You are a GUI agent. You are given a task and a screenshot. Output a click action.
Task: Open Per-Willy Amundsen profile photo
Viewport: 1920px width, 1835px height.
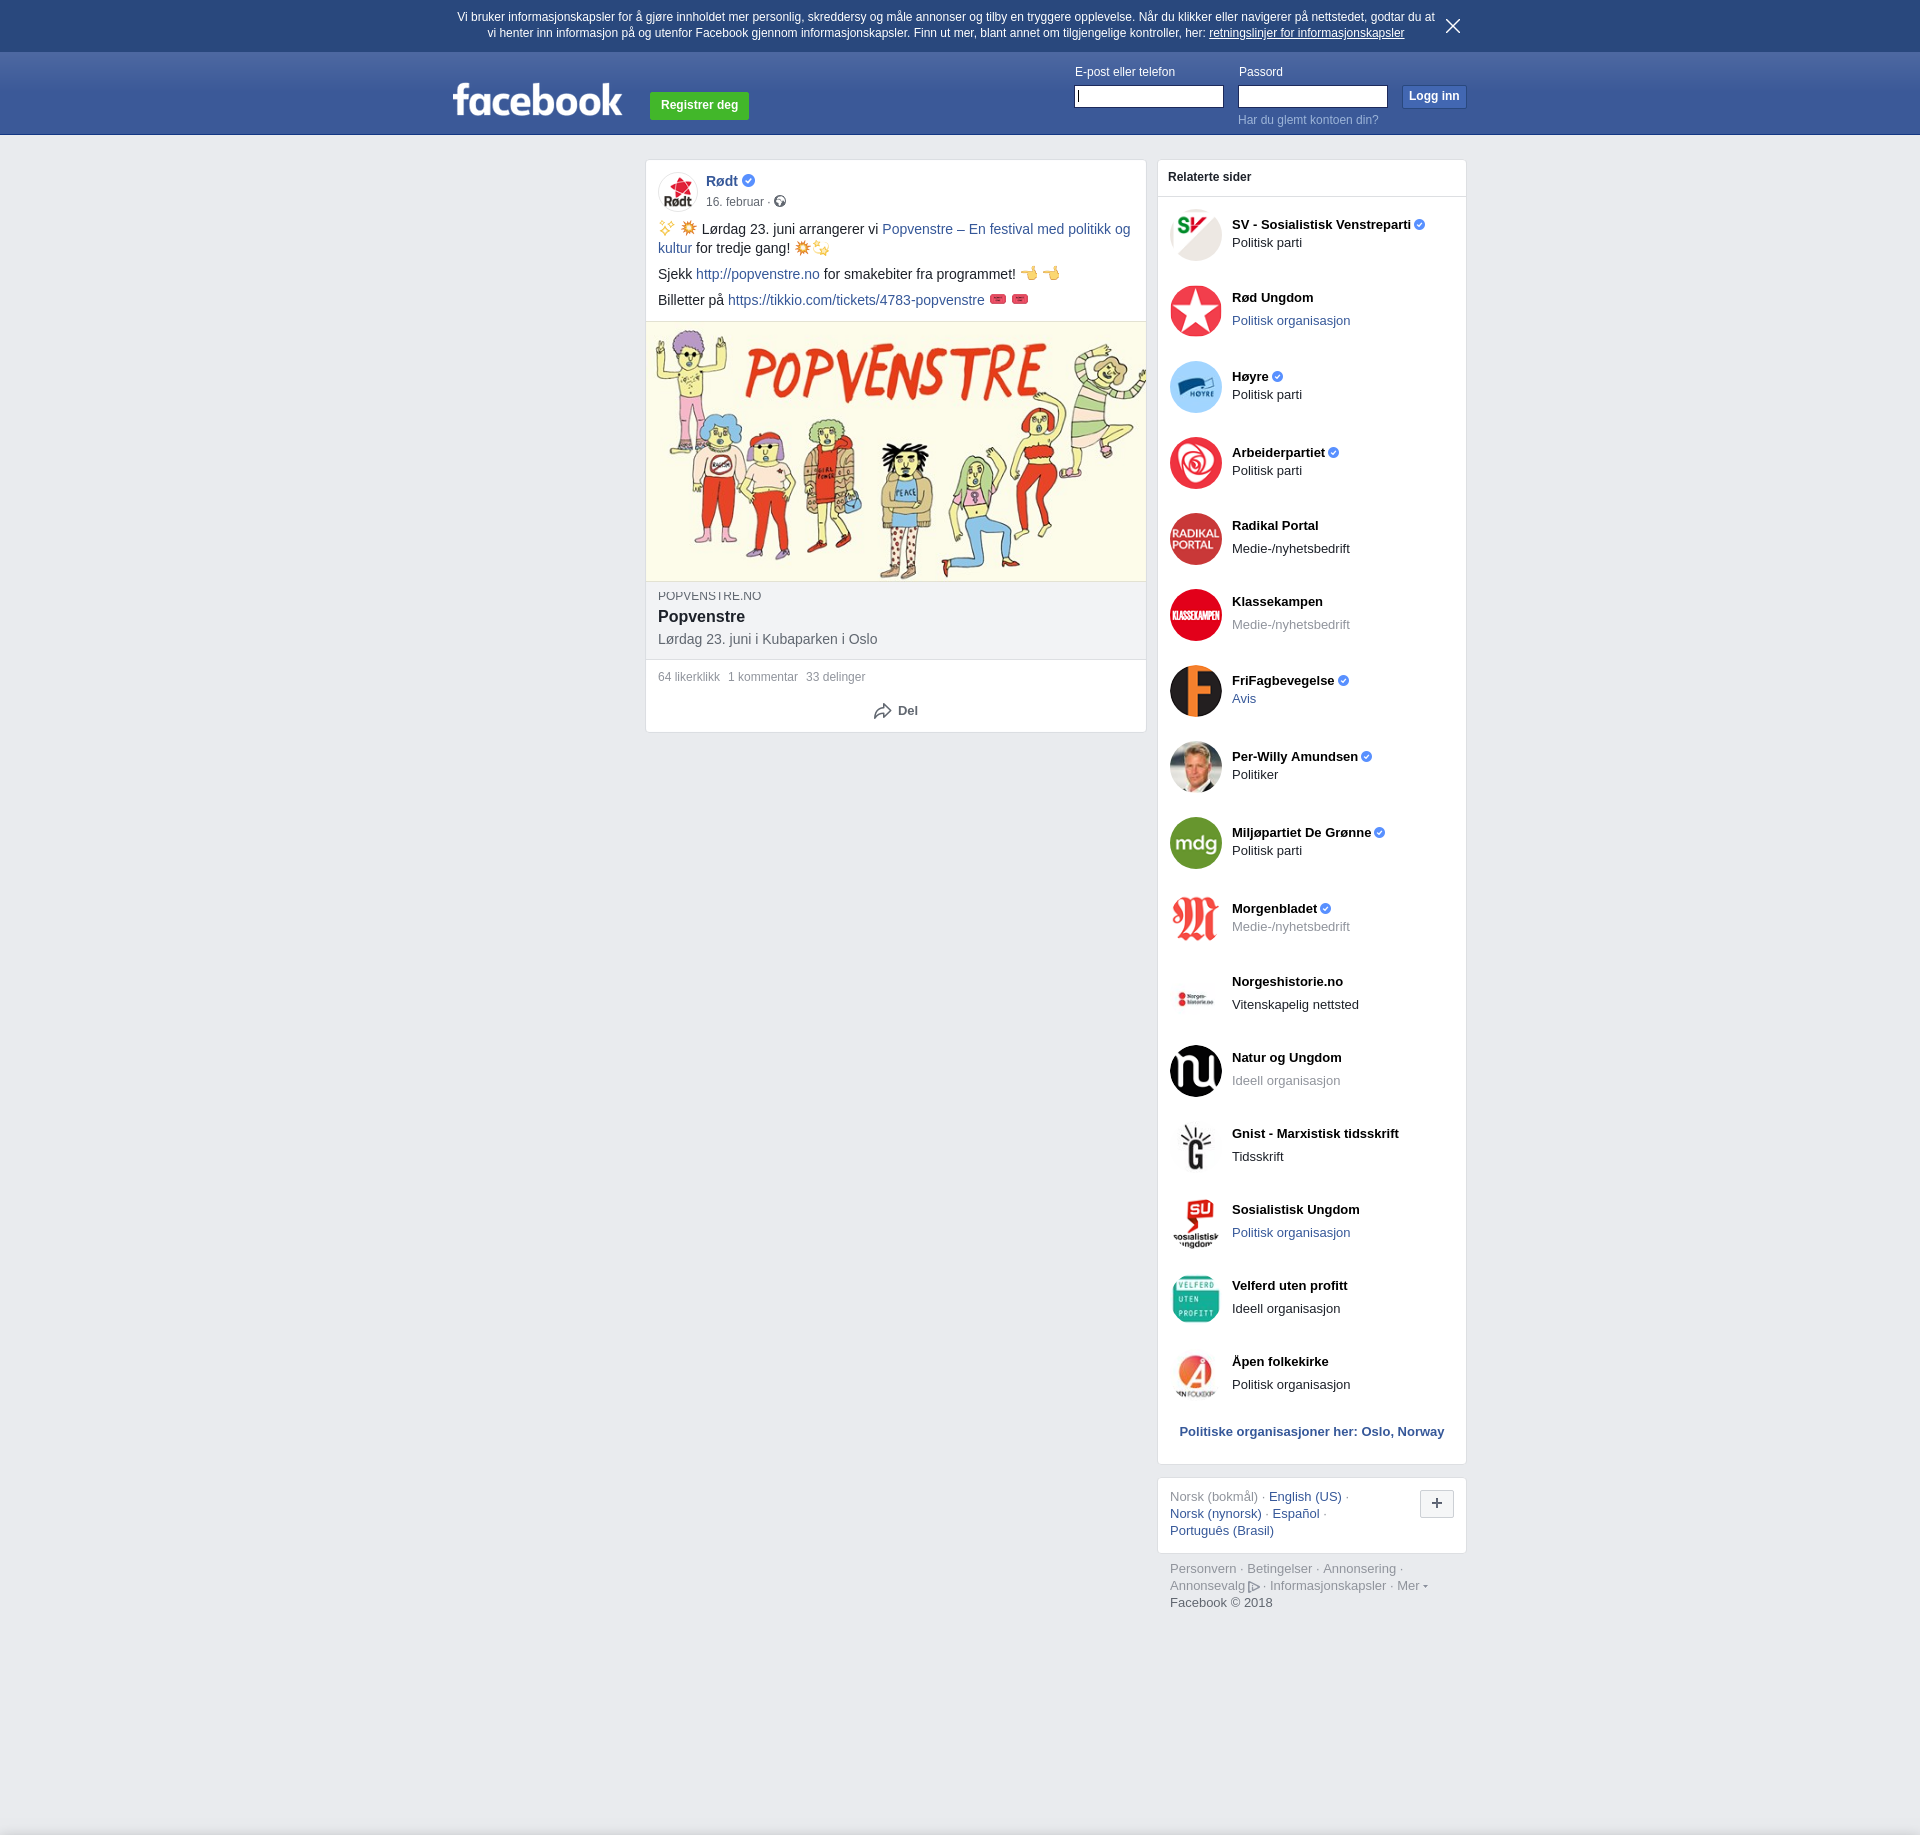[1196, 767]
